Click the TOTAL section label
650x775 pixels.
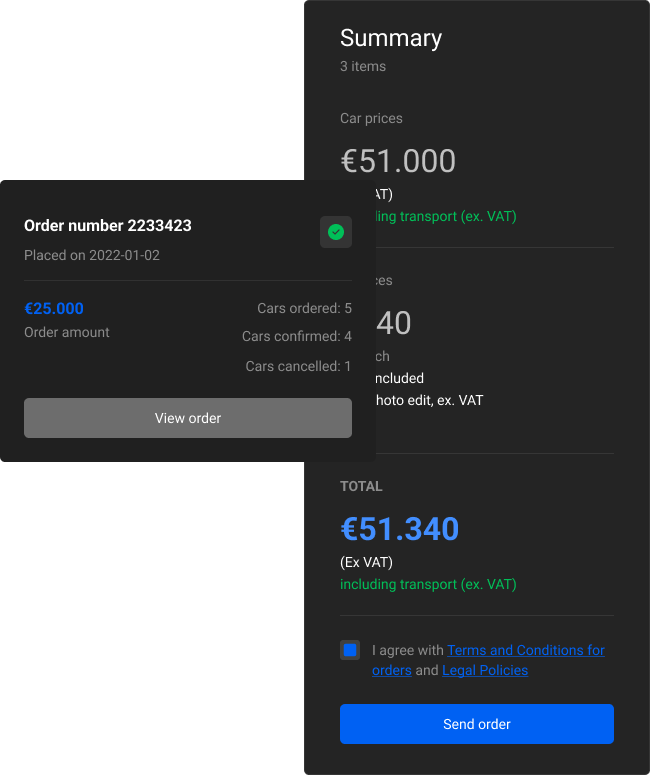pyautogui.click(x=361, y=486)
